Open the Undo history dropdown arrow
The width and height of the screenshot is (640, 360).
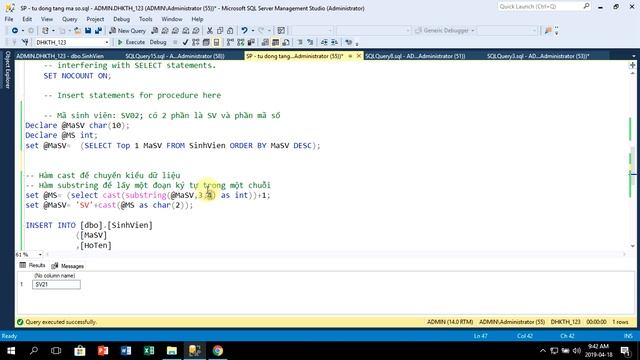coord(253,31)
